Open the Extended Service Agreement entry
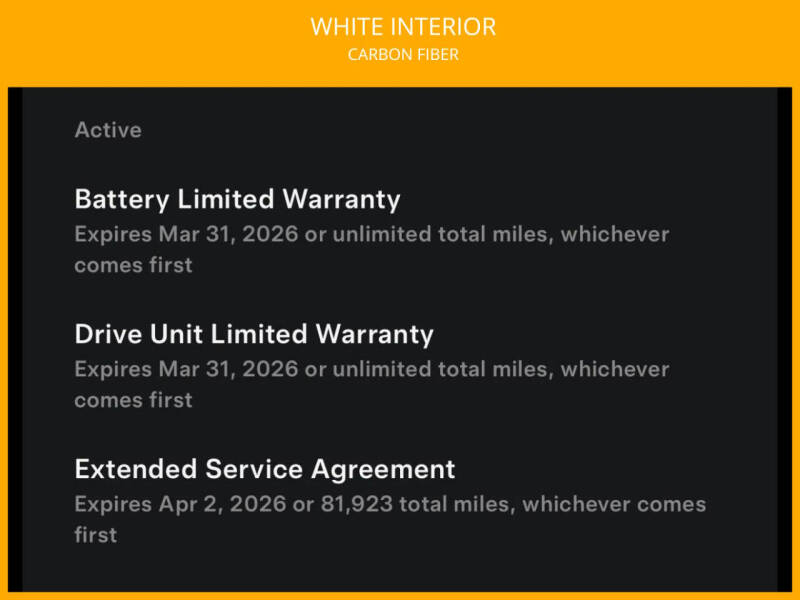The height and width of the screenshot is (600, 800). [265, 468]
